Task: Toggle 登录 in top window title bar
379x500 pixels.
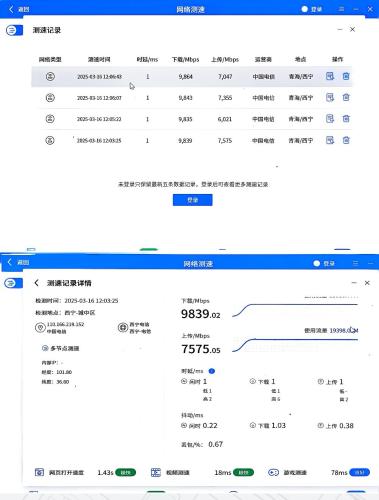Action: [312, 9]
